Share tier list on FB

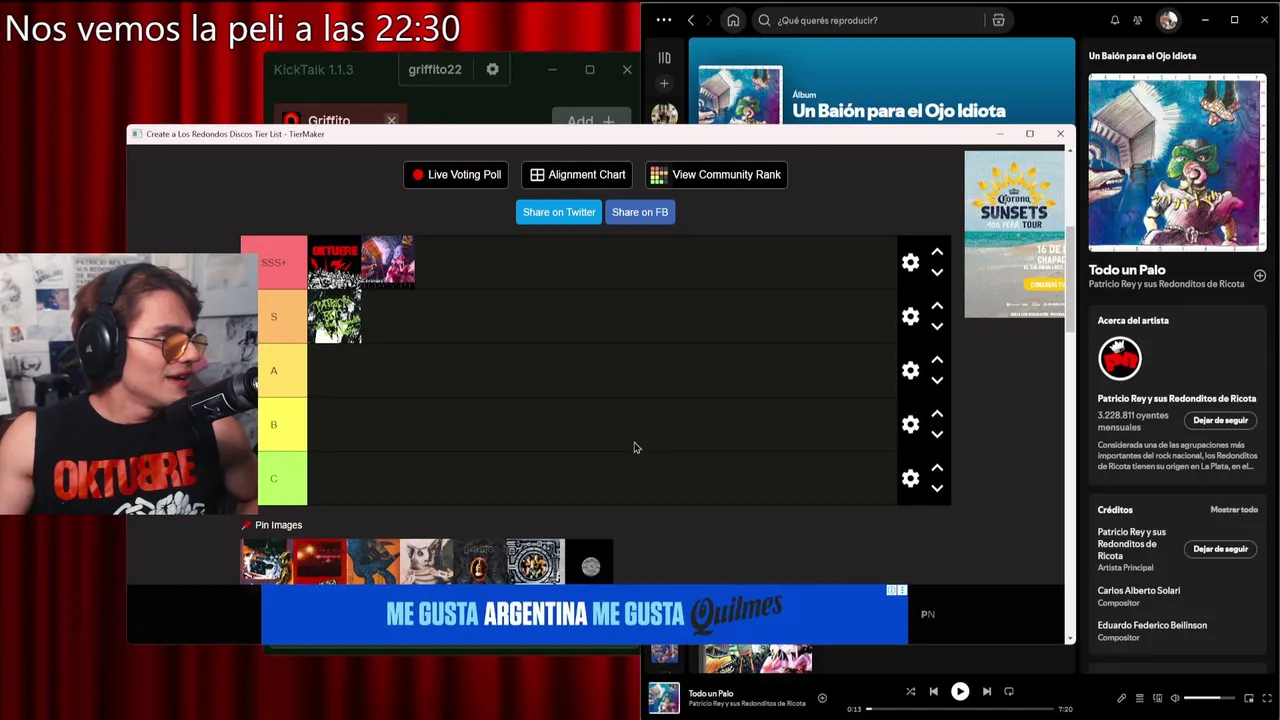[640, 212]
